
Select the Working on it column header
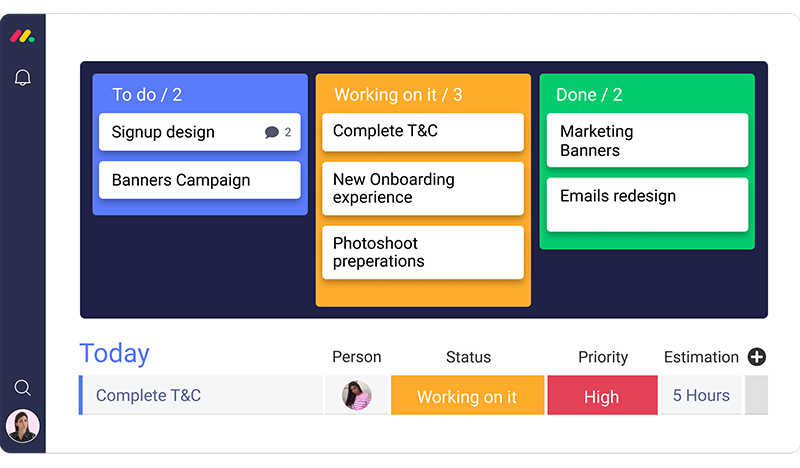pyautogui.click(x=398, y=95)
